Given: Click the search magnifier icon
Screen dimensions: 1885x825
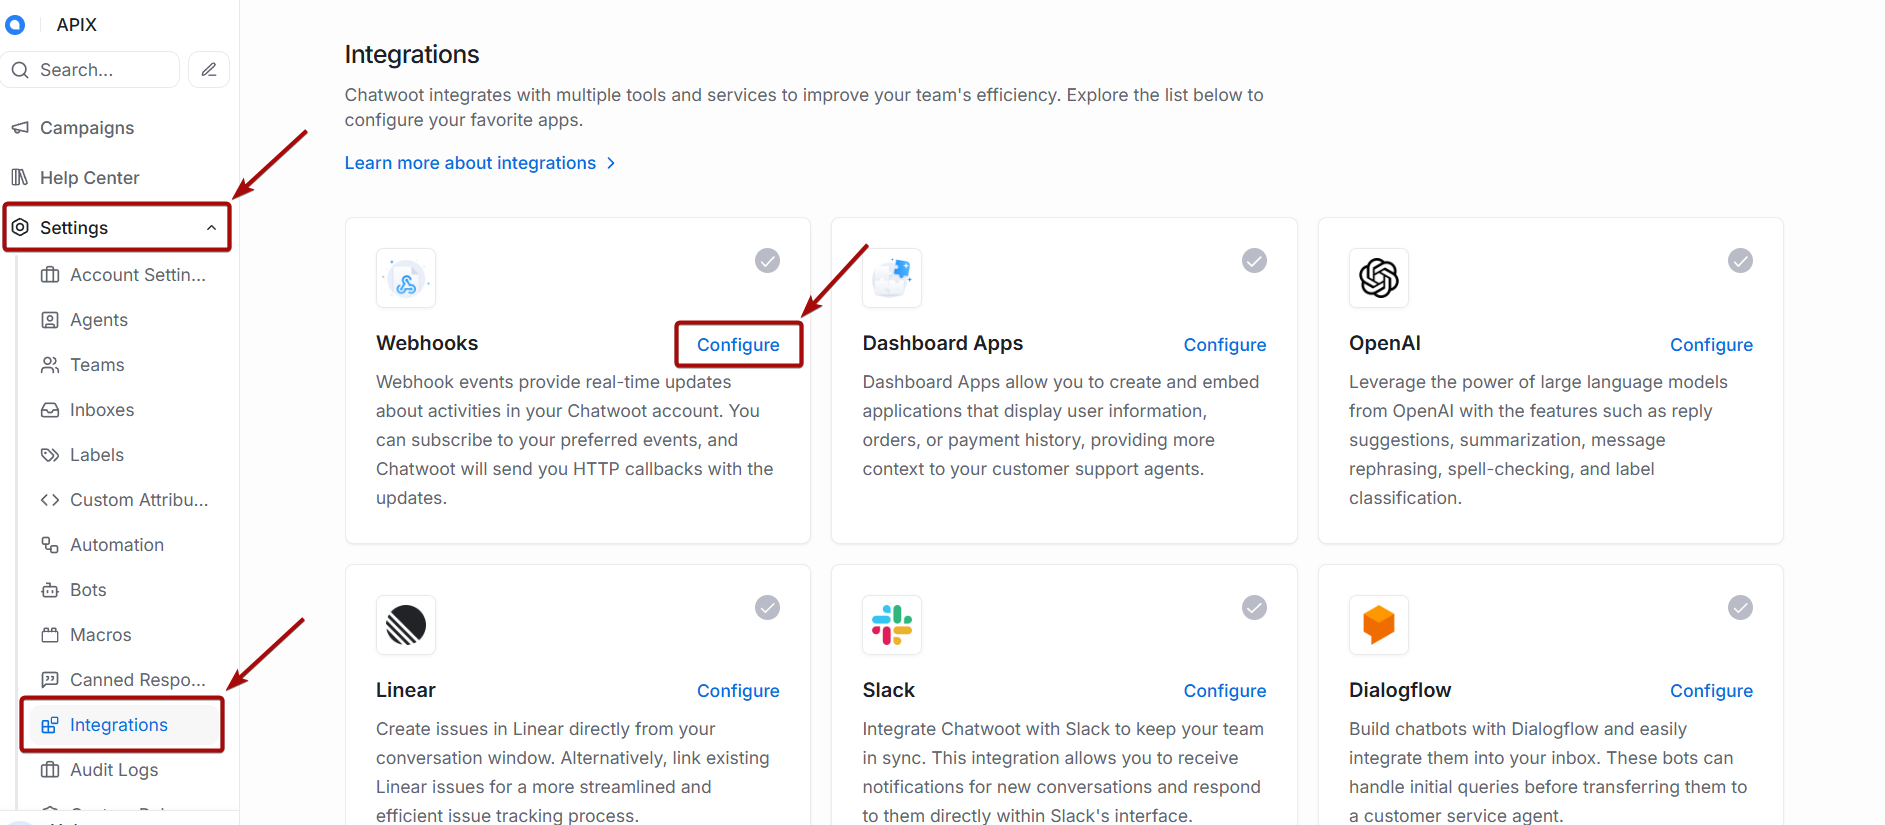Looking at the screenshot, I should point(20,70).
